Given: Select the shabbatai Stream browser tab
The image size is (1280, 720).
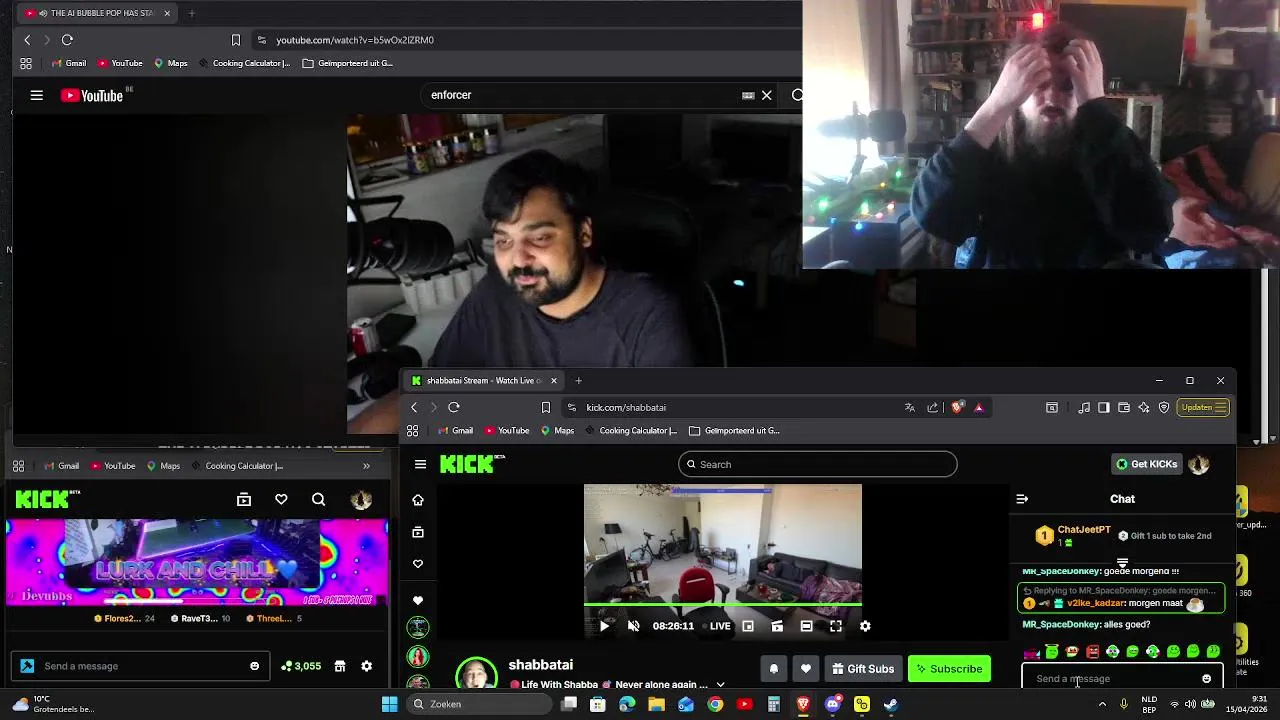Looking at the screenshot, I should coord(484,380).
